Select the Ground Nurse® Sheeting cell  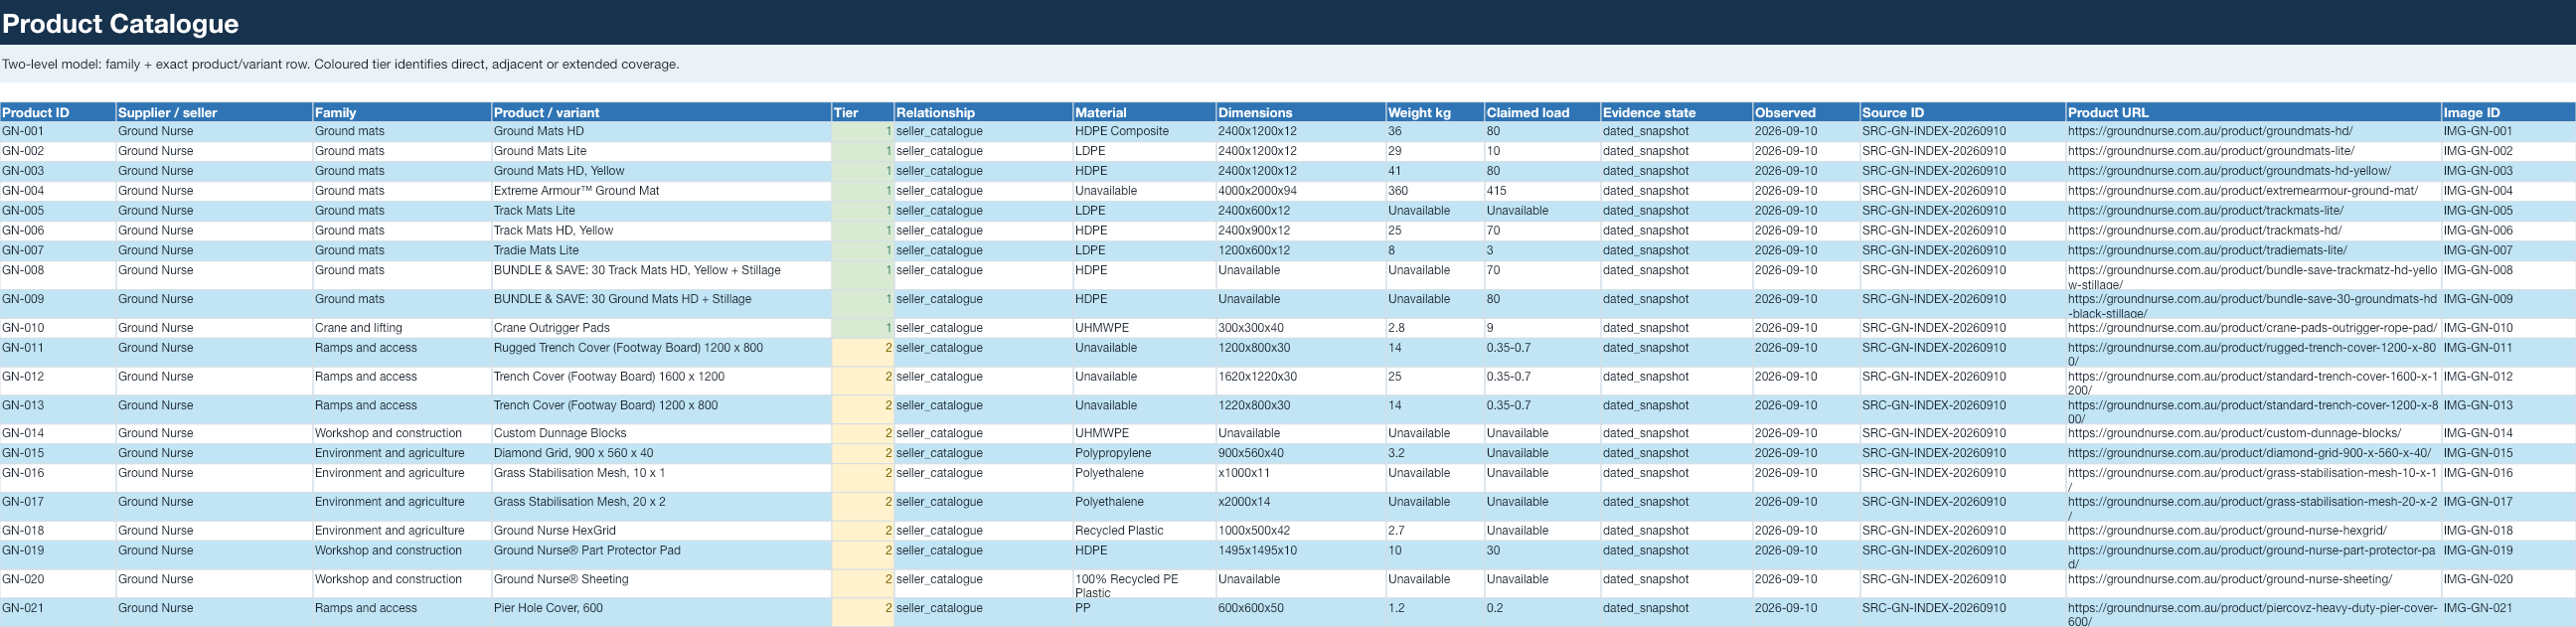661,584
